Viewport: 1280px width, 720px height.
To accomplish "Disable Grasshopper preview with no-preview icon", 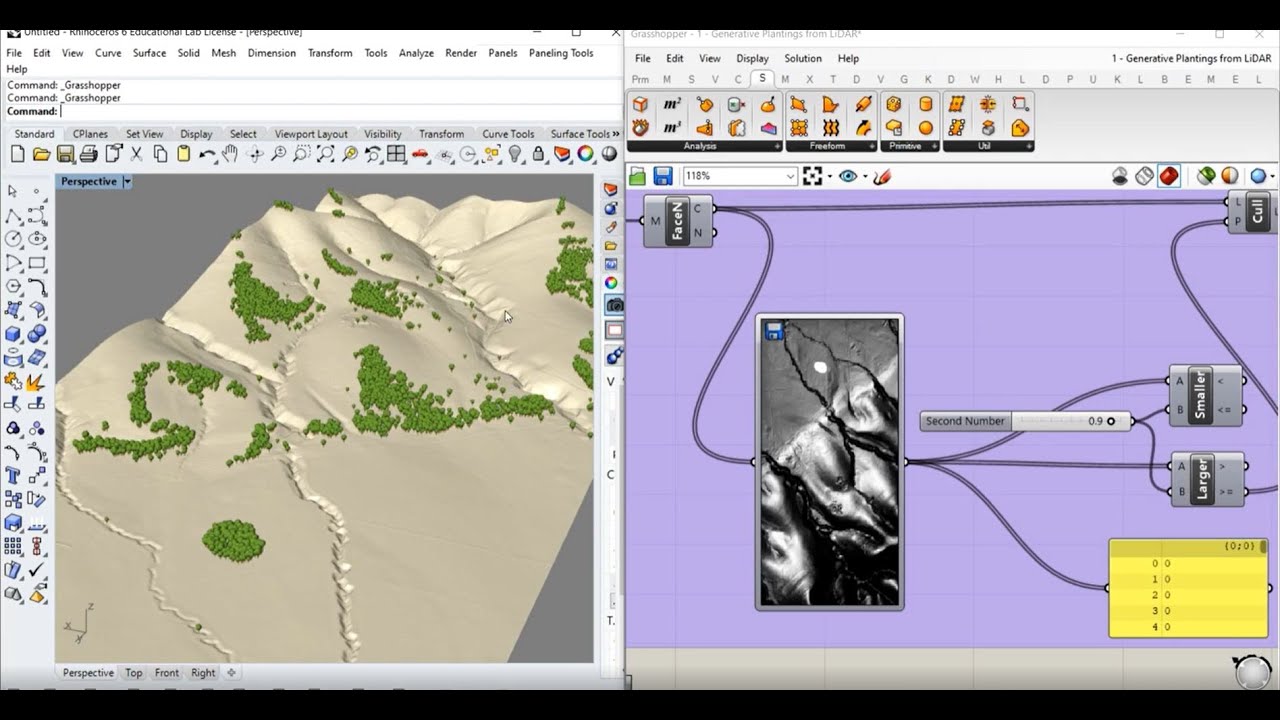I will 1121,176.
